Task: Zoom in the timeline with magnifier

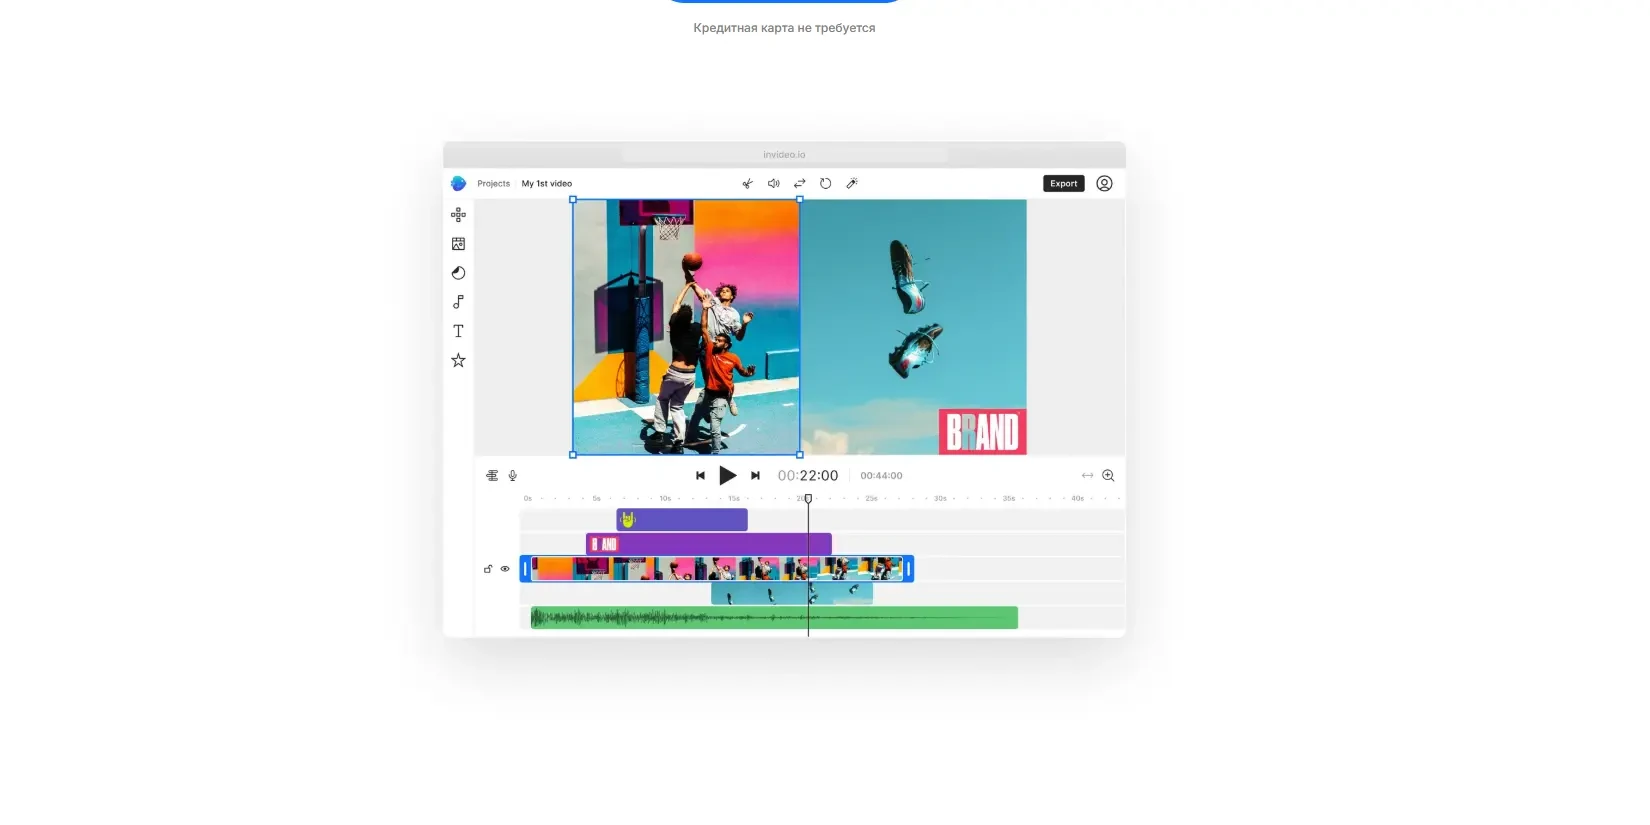Action: pos(1108,476)
